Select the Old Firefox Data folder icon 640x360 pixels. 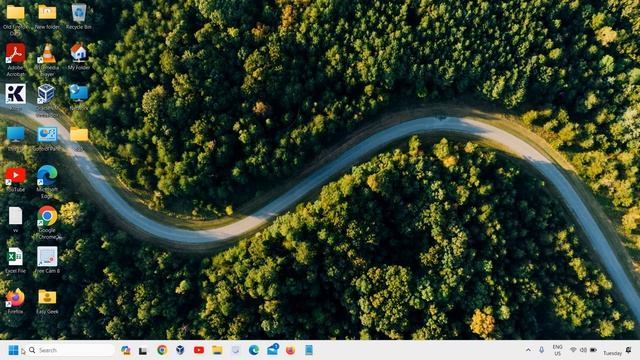pyautogui.click(x=16, y=19)
